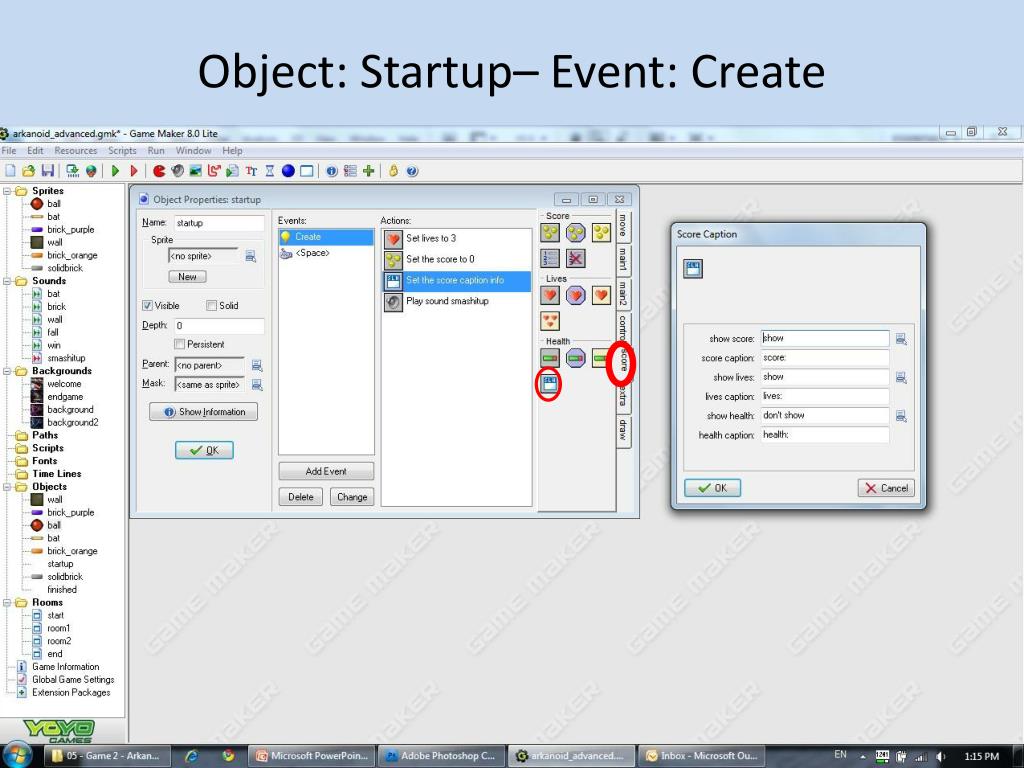Select the Clear Highscore action icon
The height and width of the screenshot is (768, 1024).
pyautogui.click(x=575, y=258)
